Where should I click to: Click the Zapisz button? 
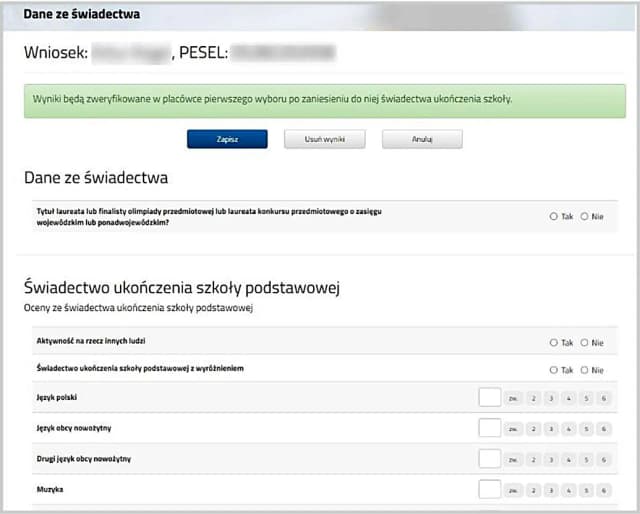(x=227, y=139)
